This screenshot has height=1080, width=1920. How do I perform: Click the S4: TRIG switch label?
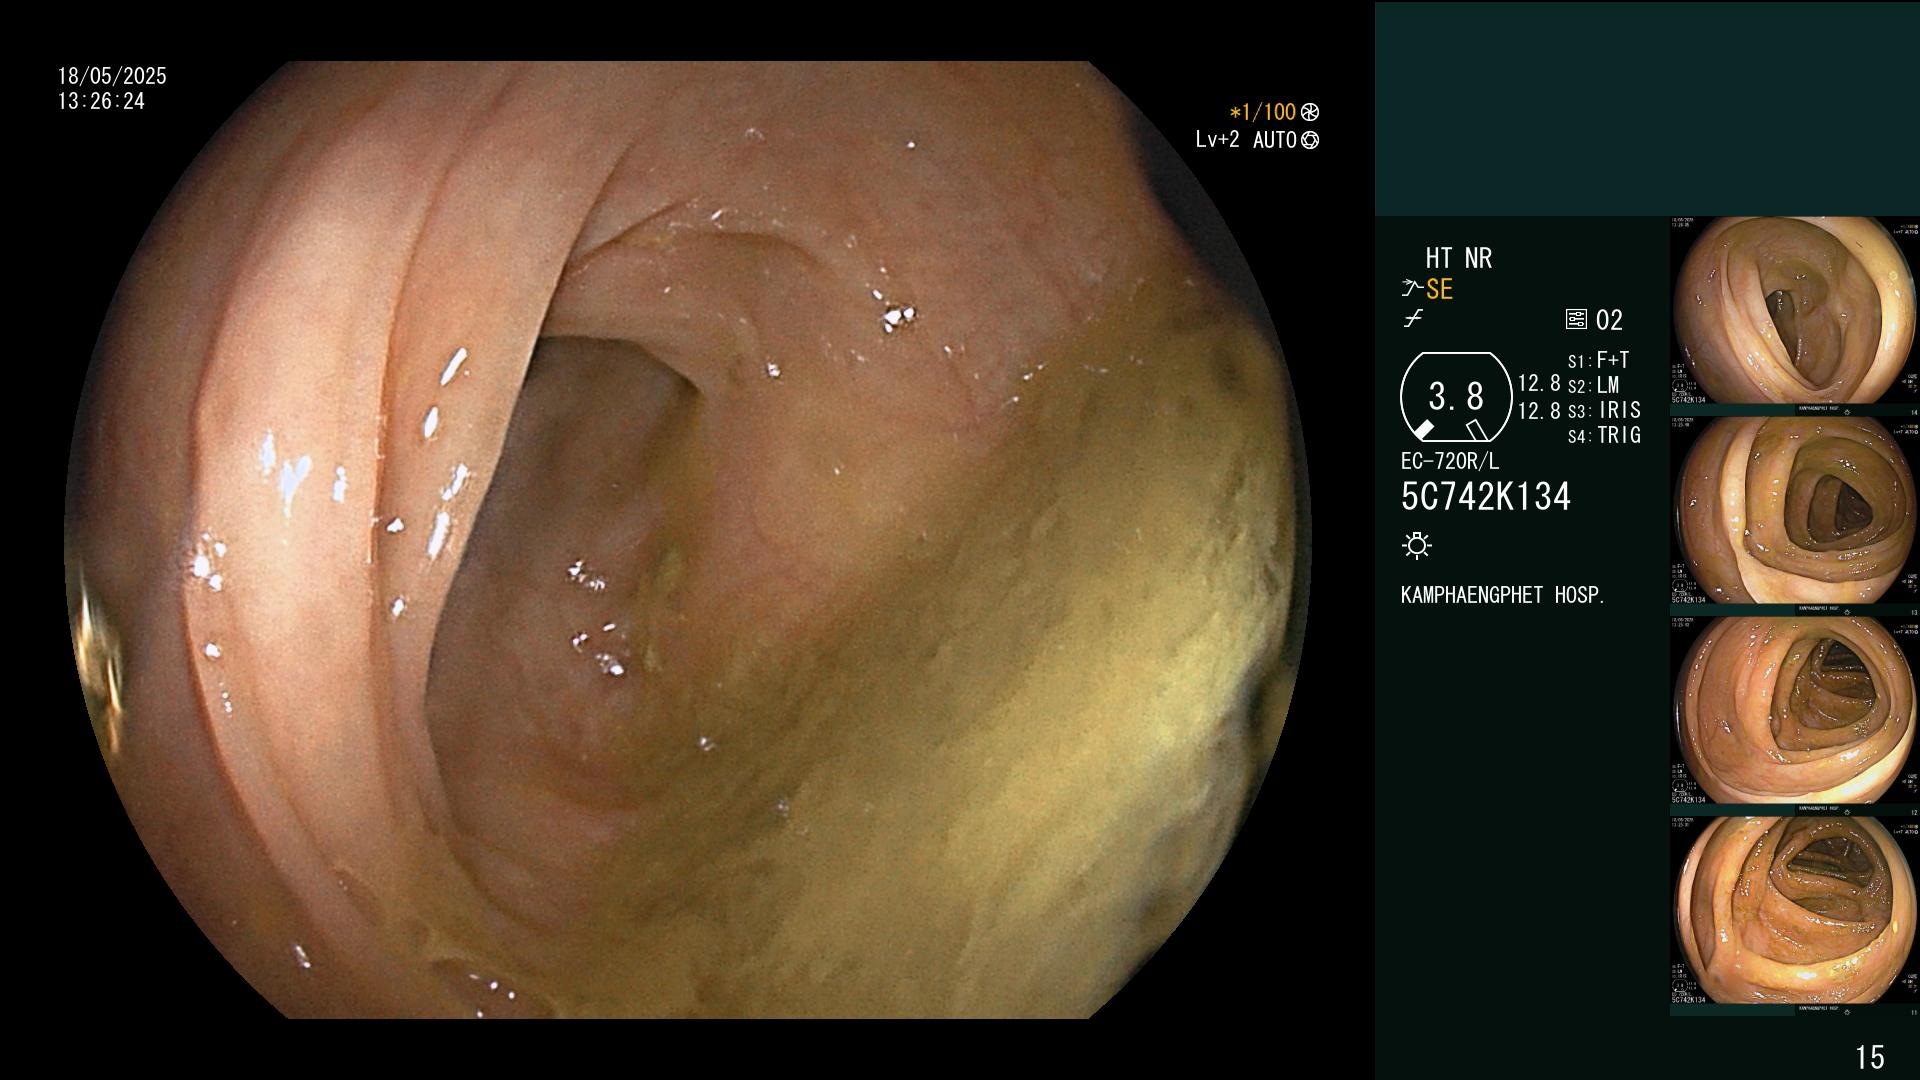(1604, 436)
